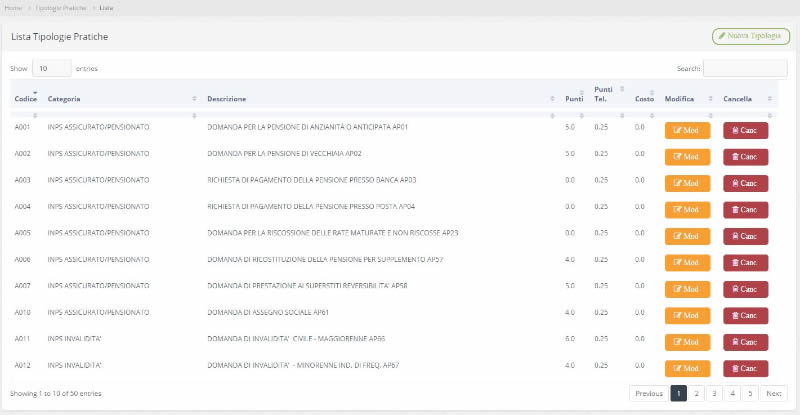Edit row A001 with Mod button
Viewport: 800px width, 415px height.
(687, 130)
